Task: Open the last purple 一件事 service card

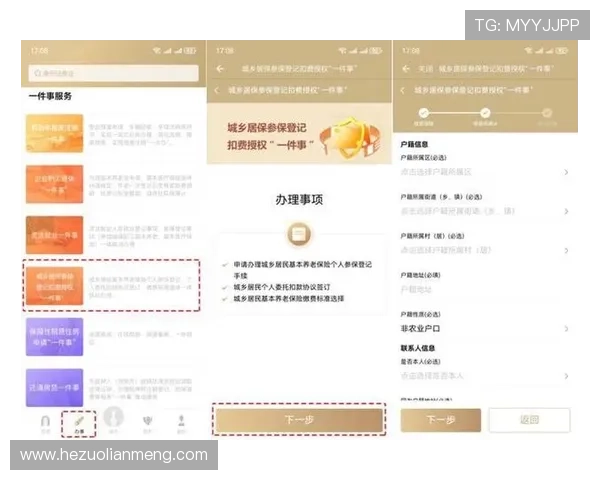Action: (x=54, y=388)
